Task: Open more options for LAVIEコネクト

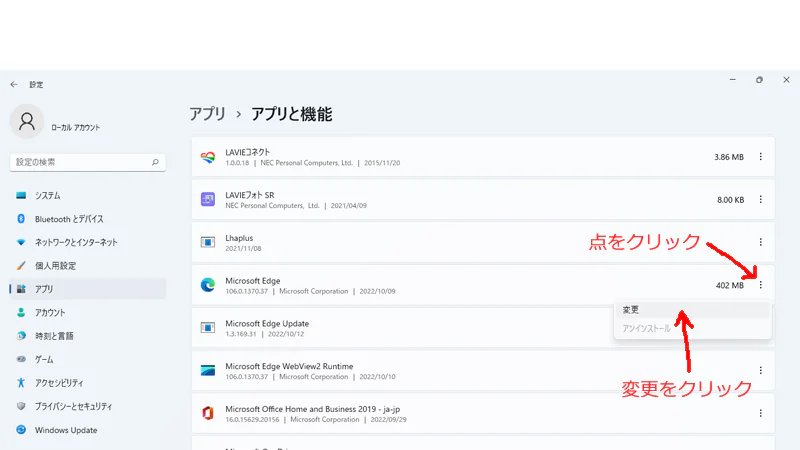Action: click(x=760, y=157)
